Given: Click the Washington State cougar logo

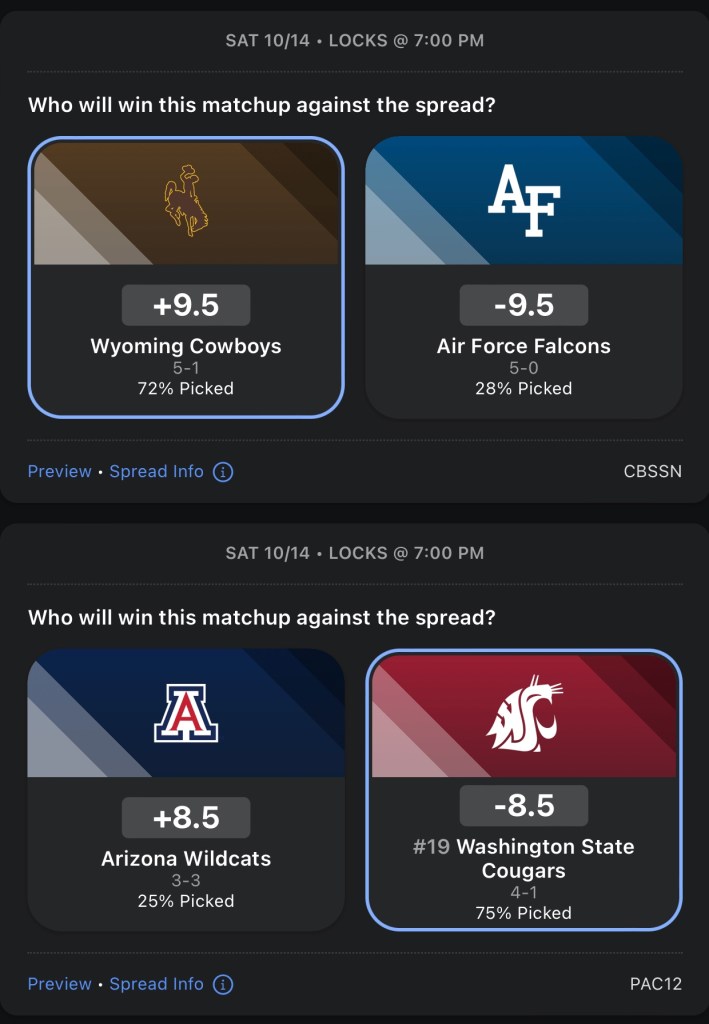Looking at the screenshot, I should (524, 714).
